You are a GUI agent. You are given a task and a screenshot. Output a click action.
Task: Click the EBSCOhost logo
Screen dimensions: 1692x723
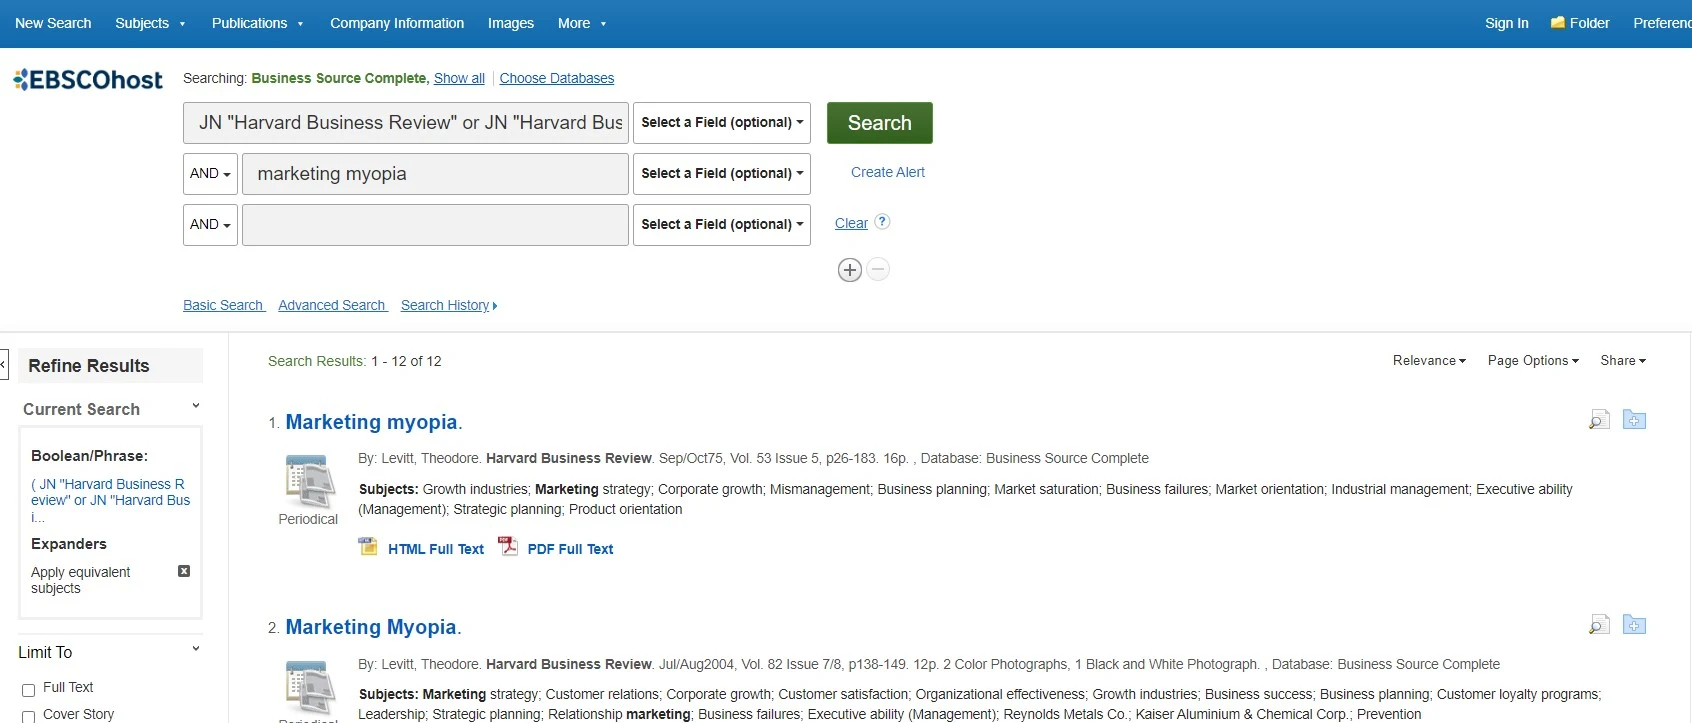click(88, 80)
